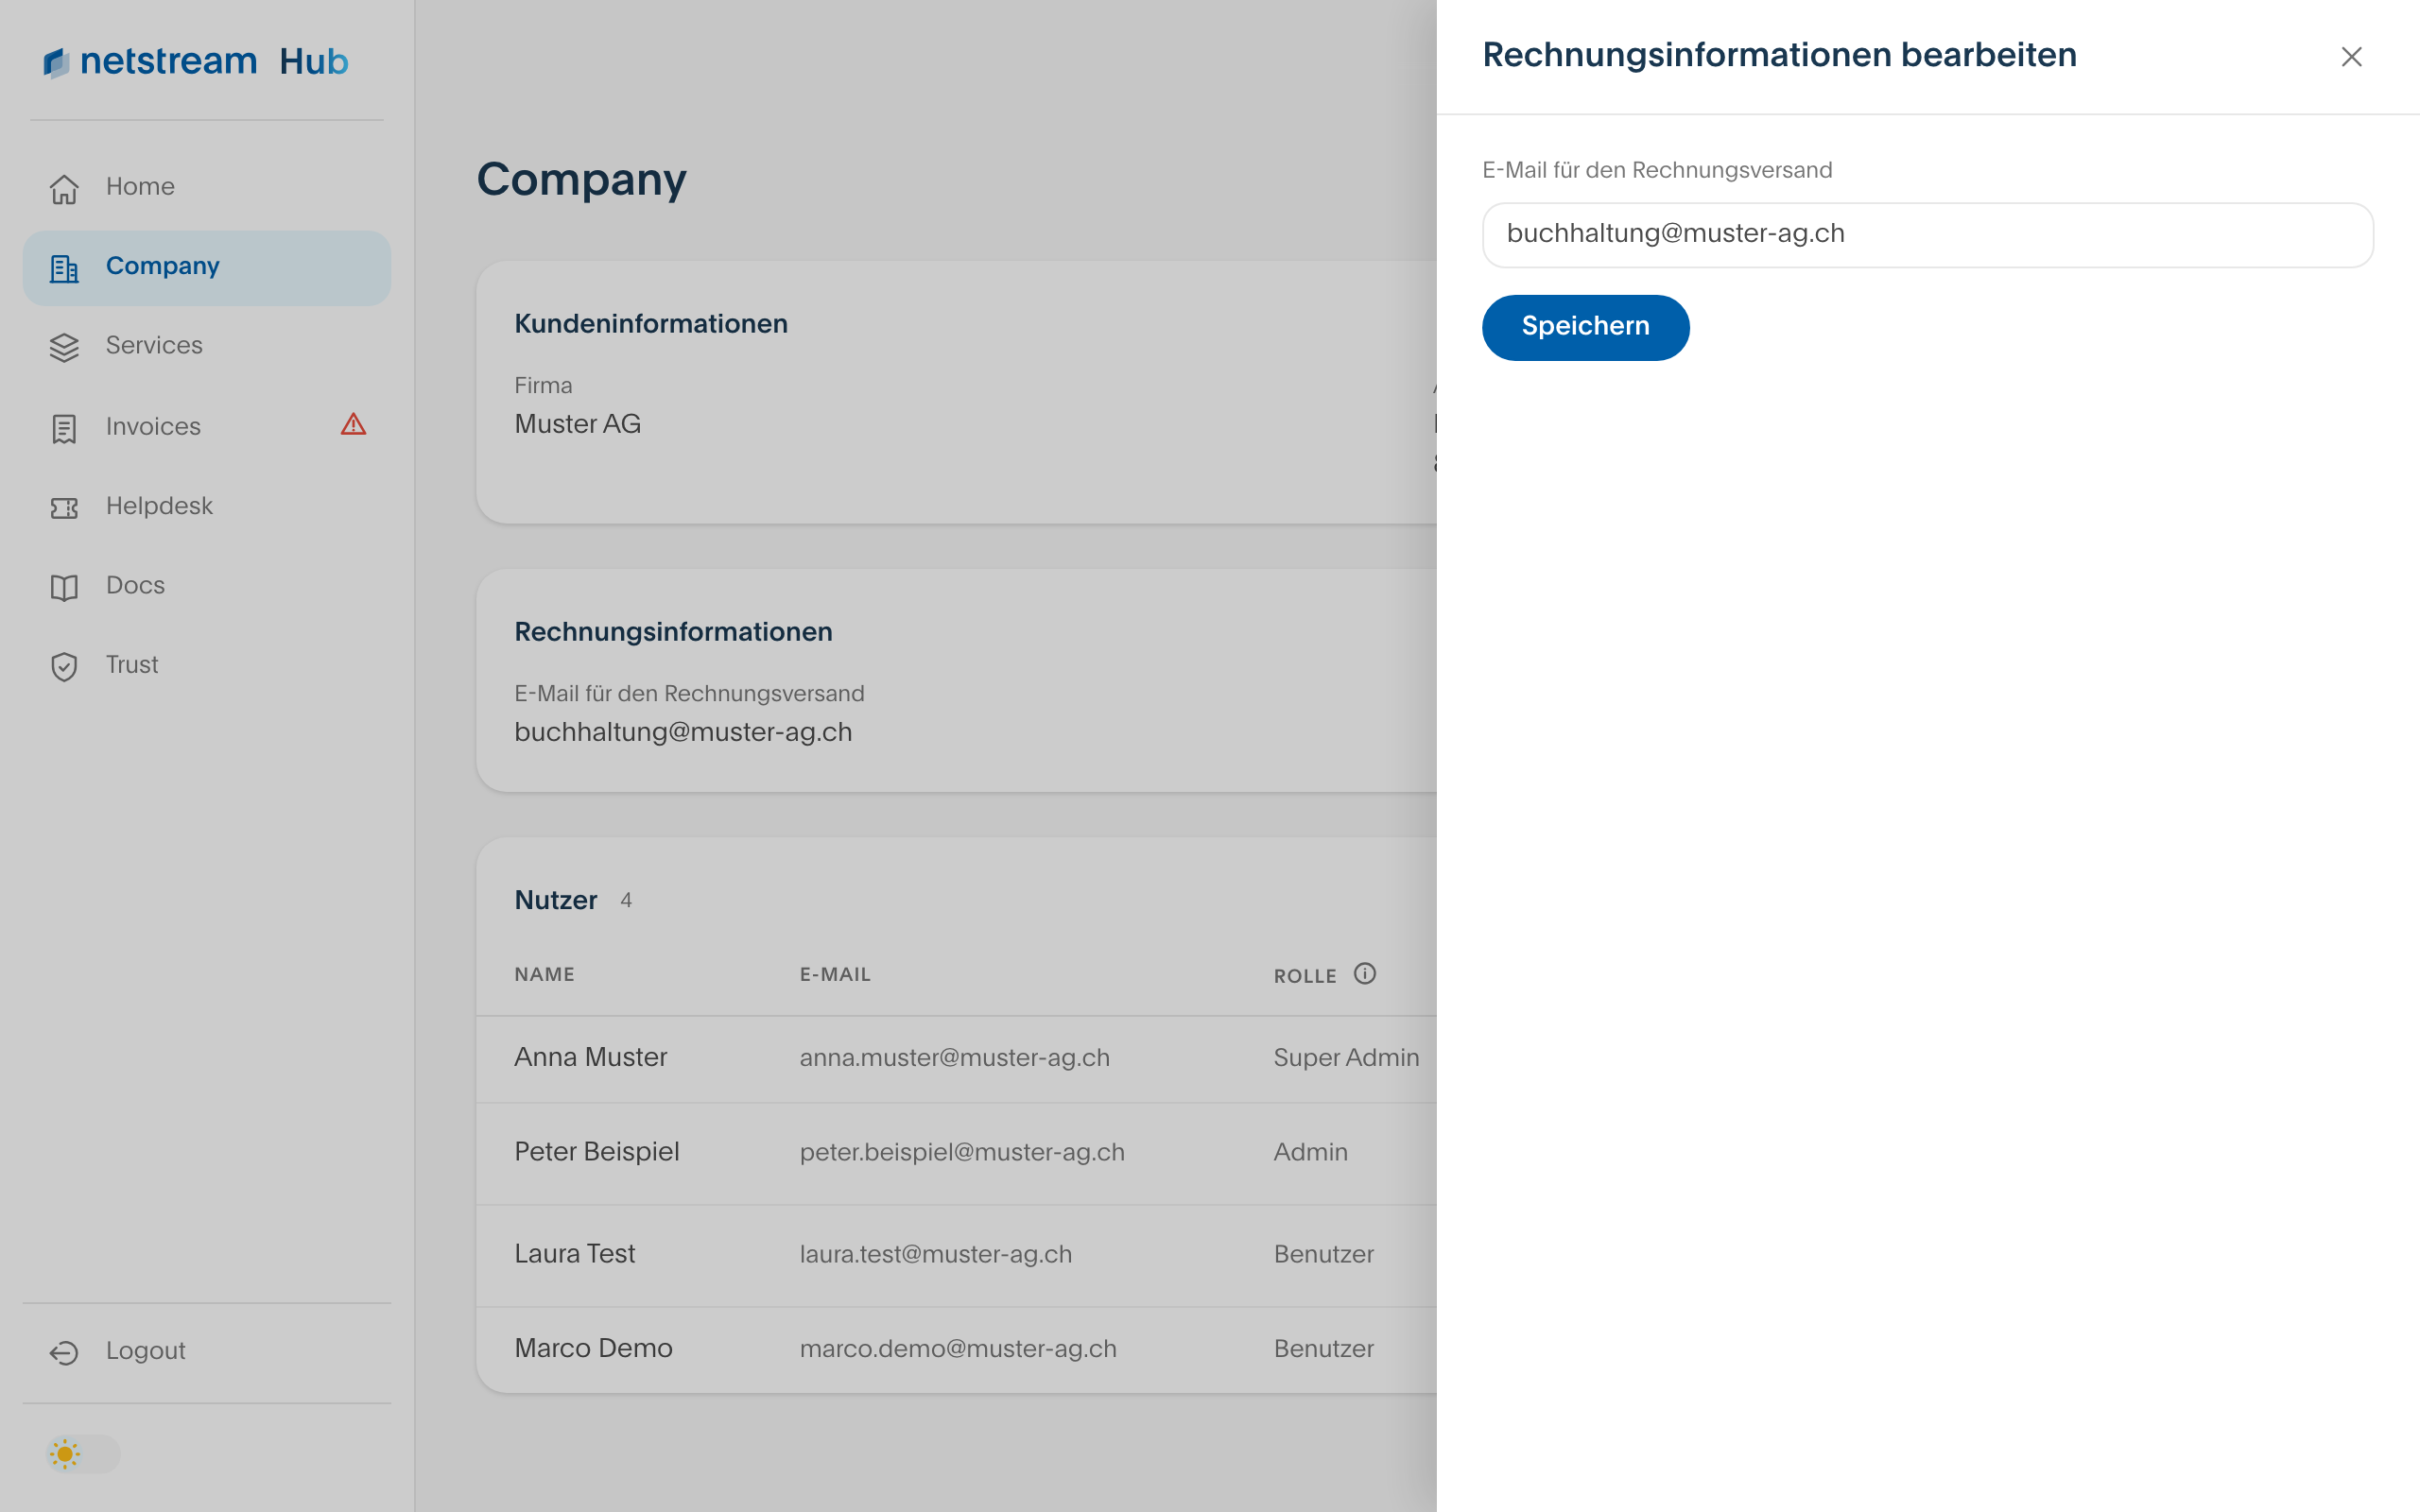This screenshot has height=1512, width=2420.
Task: Toggle the light/dark theme switch
Action: pyautogui.click(x=83, y=1453)
